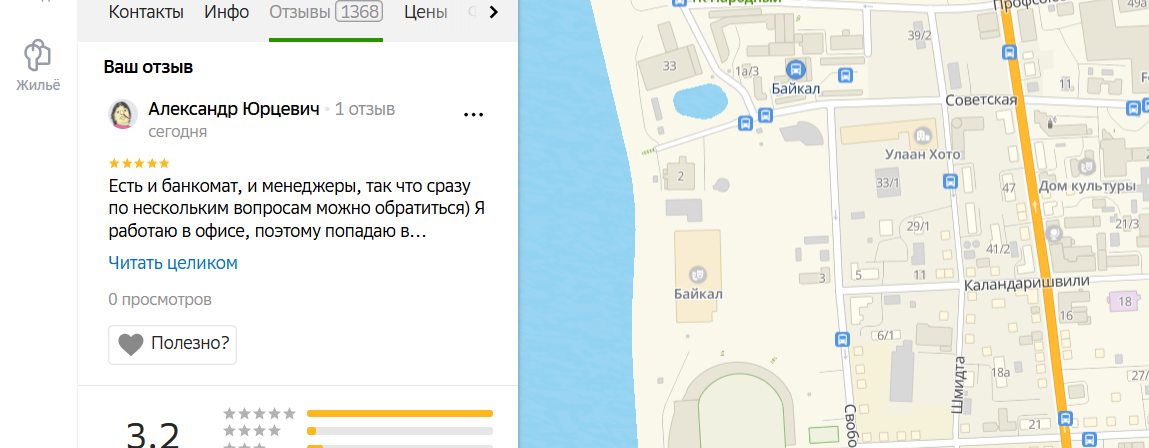Click building number 6/1
Image resolution: width=1149 pixels, height=448 pixels.
(x=885, y=335)
